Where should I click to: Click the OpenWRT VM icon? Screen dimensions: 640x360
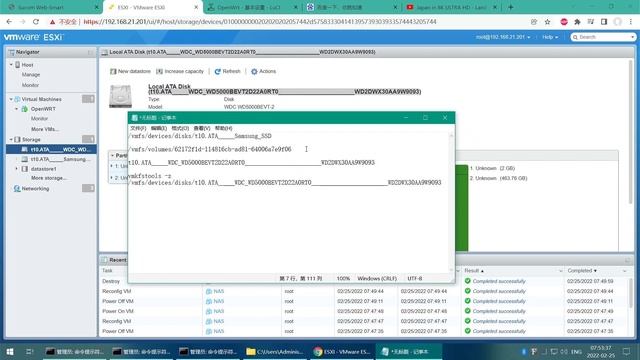[25, 109]
